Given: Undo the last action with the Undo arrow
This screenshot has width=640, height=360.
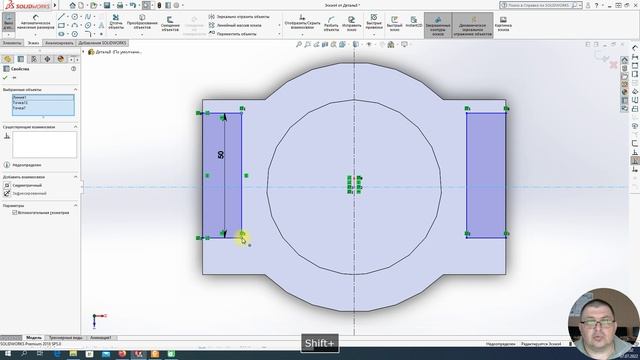Looking at the screenshot, I should tap(133, 5).
